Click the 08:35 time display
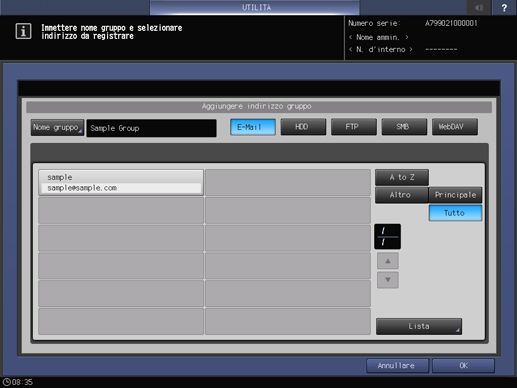The height and width of the screenshot is (388, 517). pyautogui.click(x=22, y=382)
